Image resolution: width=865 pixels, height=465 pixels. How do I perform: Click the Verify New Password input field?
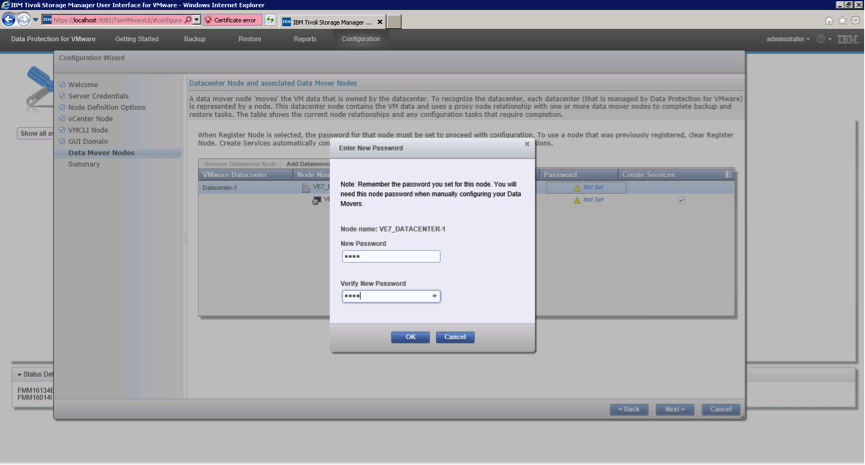(x=391, y=296)
